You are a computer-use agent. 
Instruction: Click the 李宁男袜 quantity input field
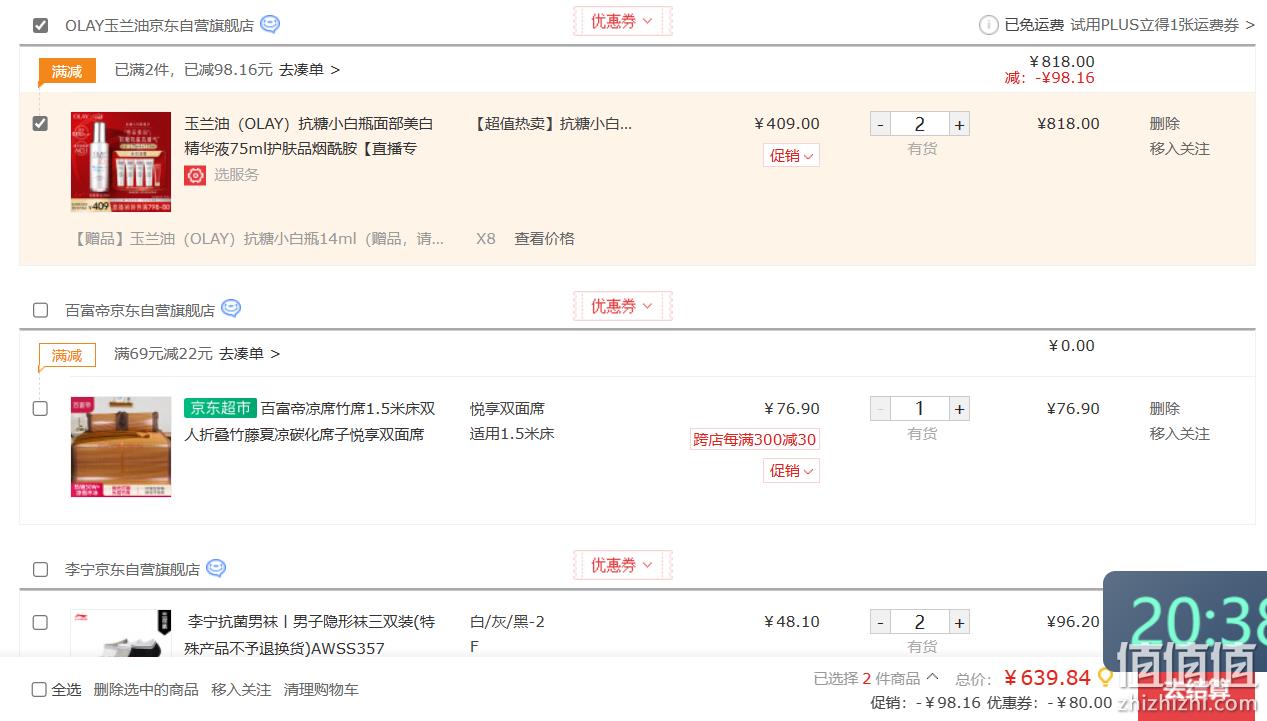click(919, 622)
